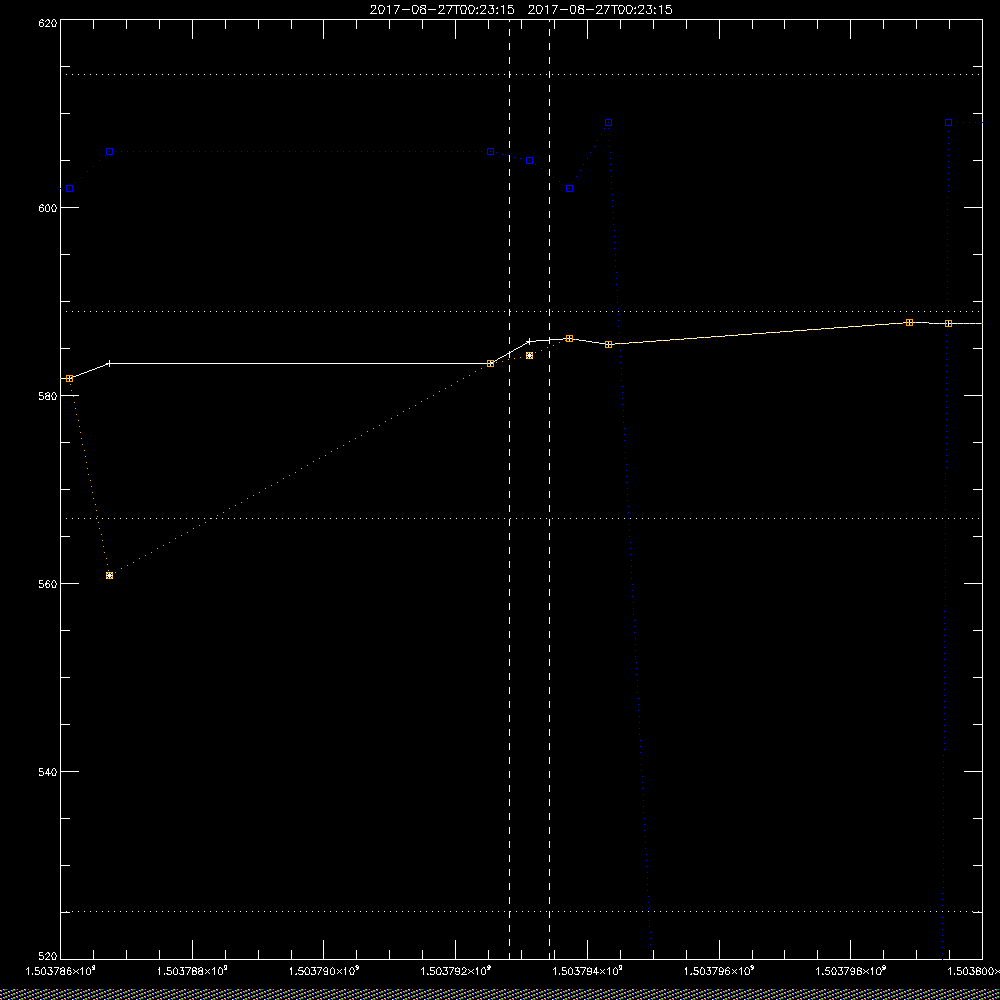1000x1000 pixels.
Task: Click the 520 label on the y-axis
Action: 48,957
